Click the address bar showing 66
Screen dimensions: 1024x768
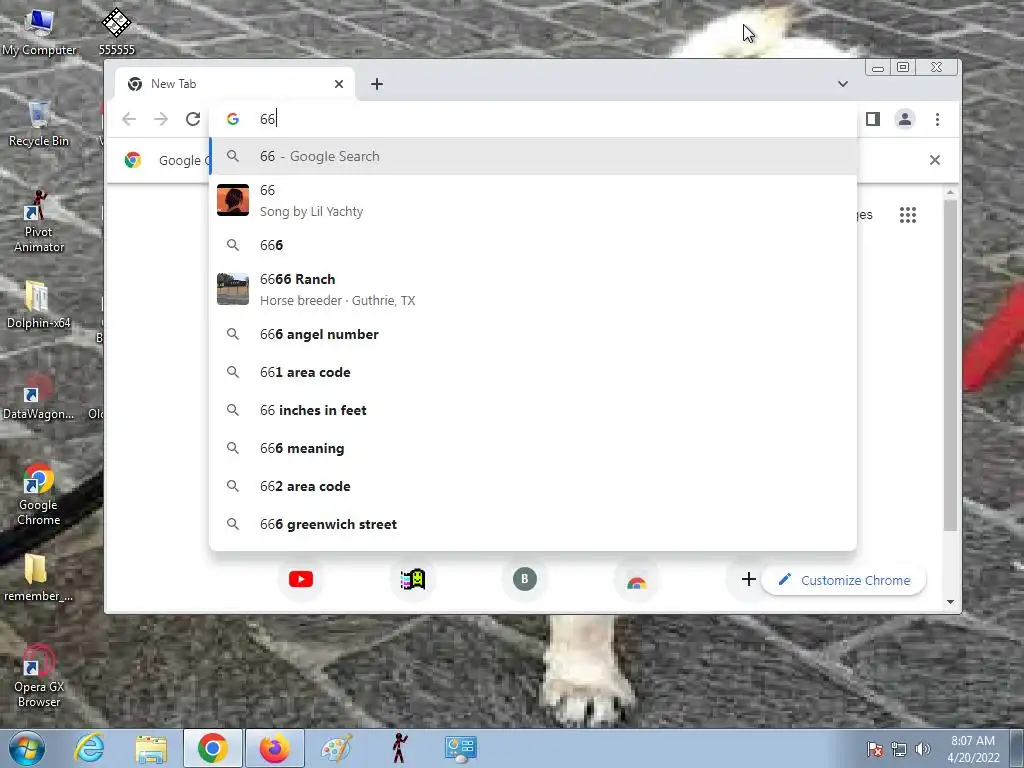pos(533,119)
